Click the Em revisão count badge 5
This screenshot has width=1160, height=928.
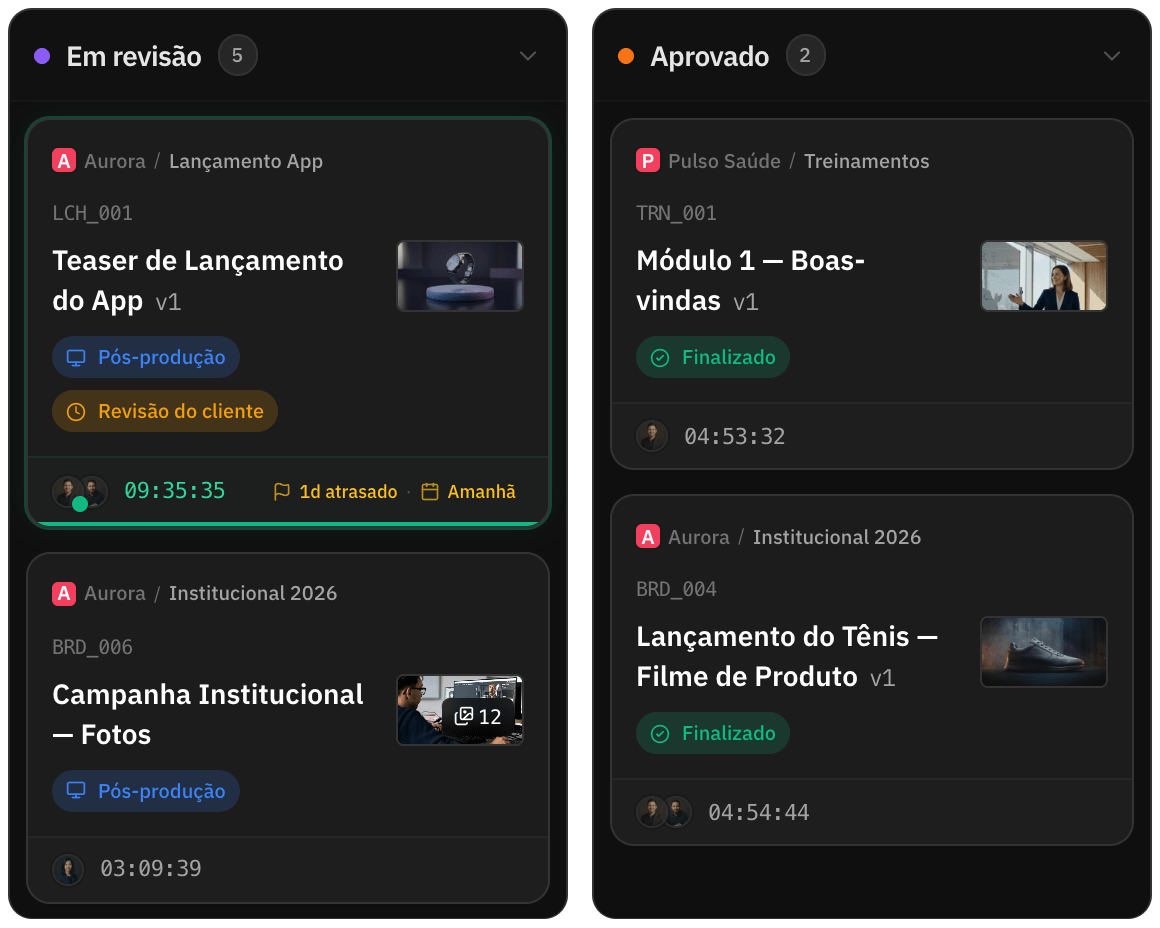pyautogui.click(x=237, y=56)
